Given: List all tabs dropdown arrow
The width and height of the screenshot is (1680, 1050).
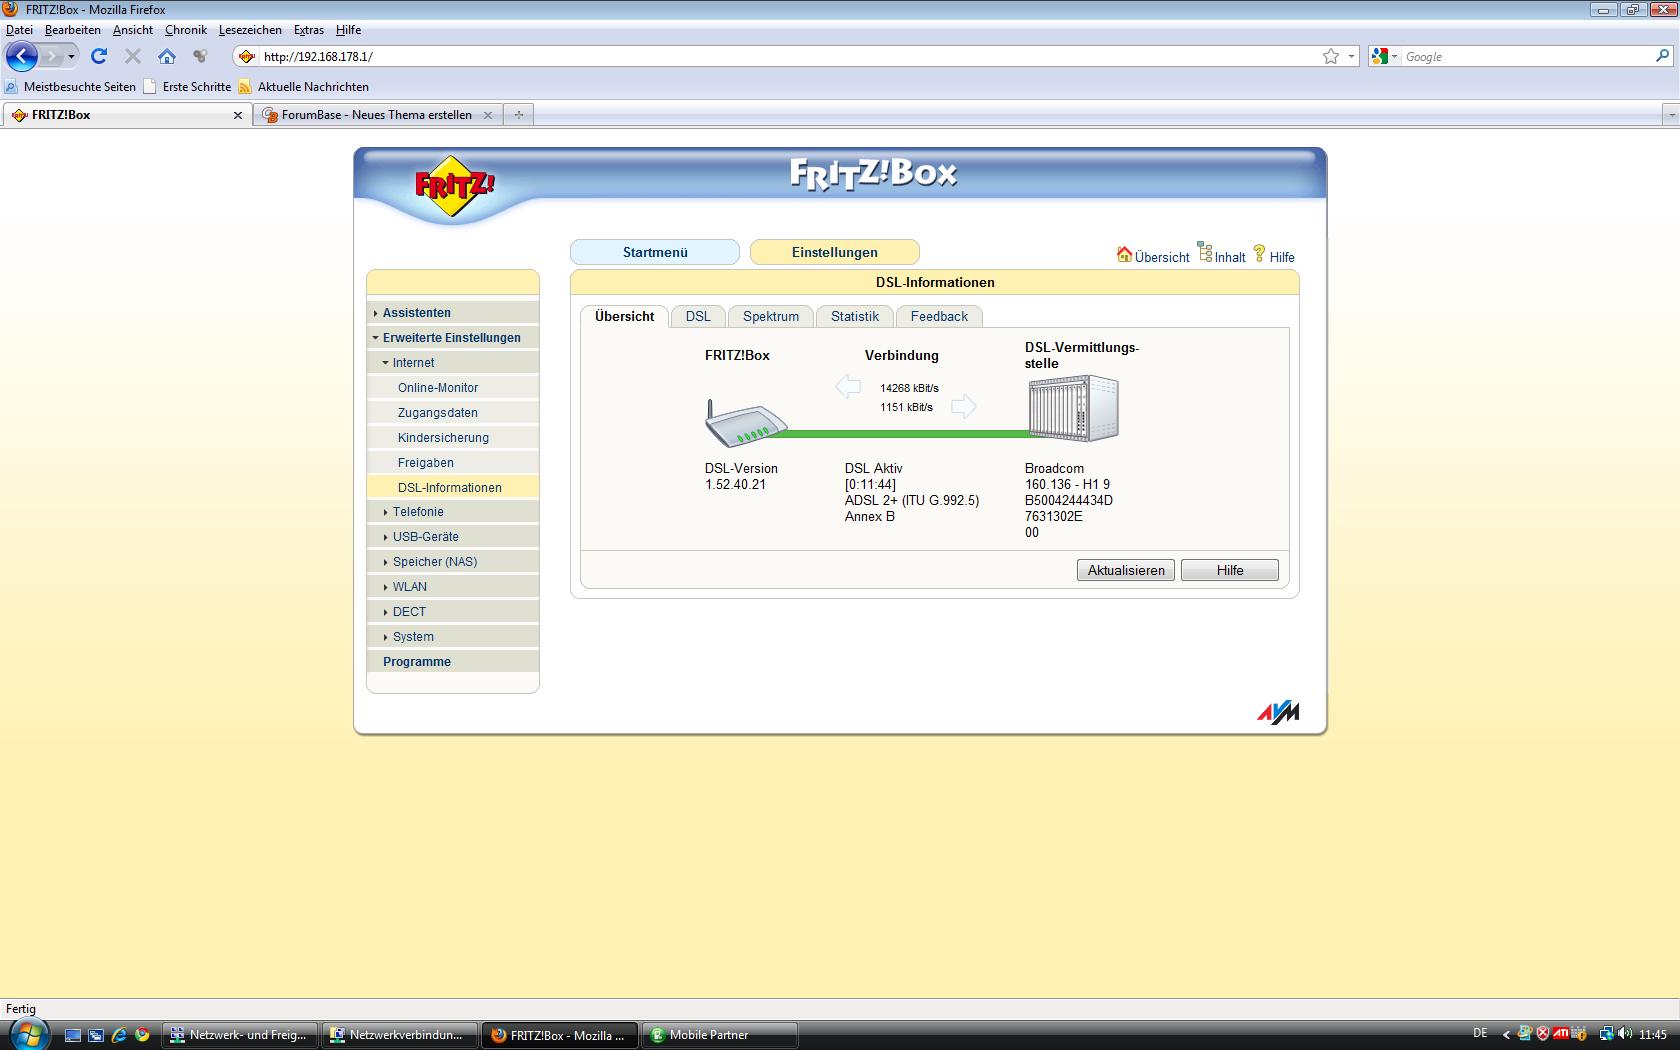Looking at the screenshot, I should point(1671,115).
